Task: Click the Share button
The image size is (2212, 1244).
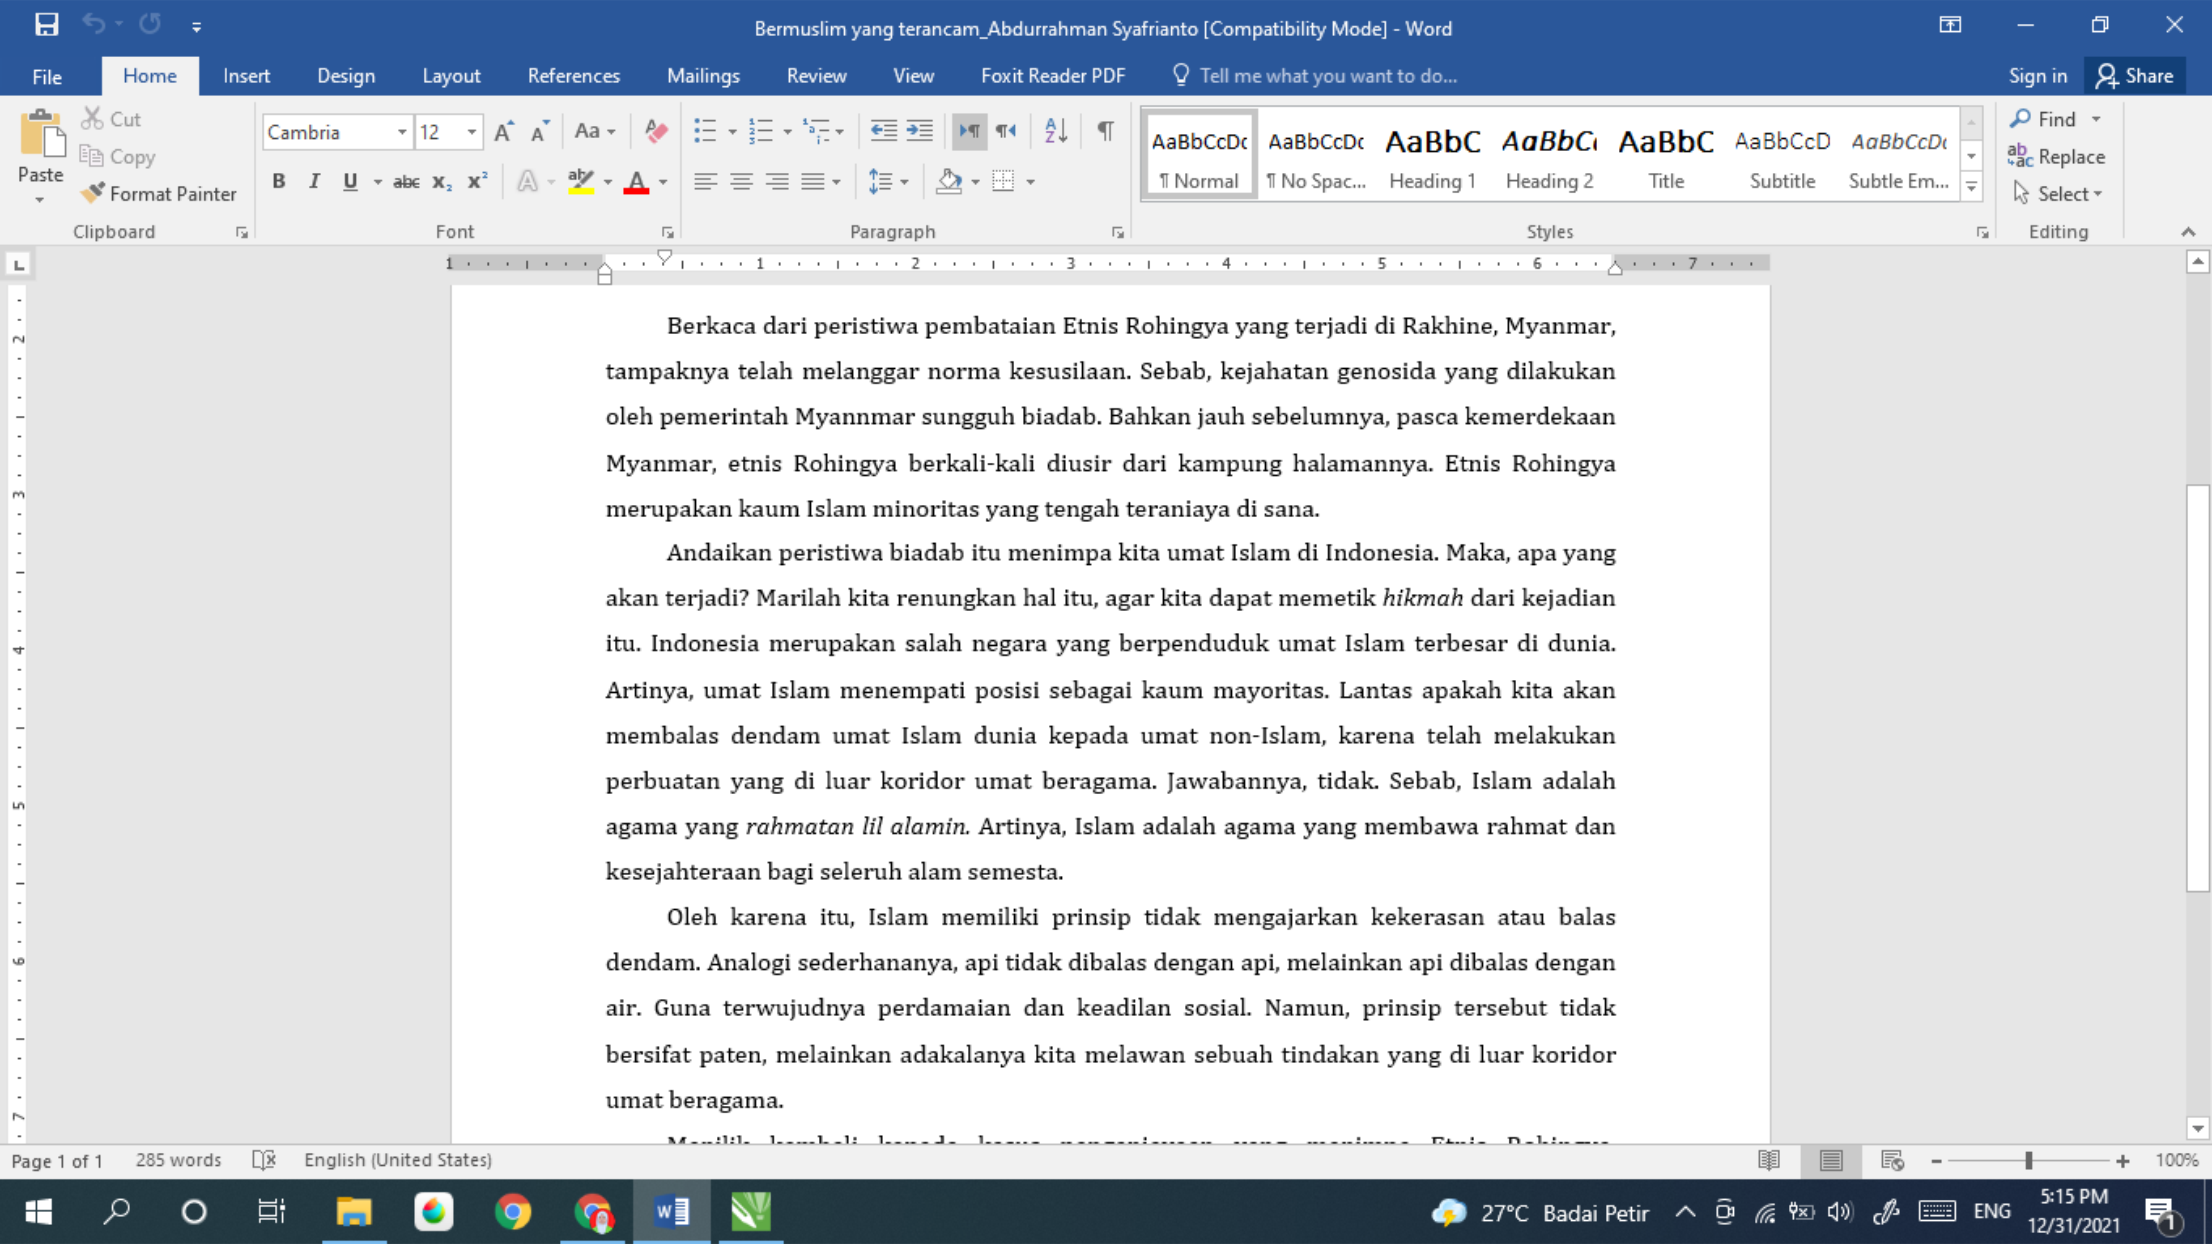Action: point(2135,76)
